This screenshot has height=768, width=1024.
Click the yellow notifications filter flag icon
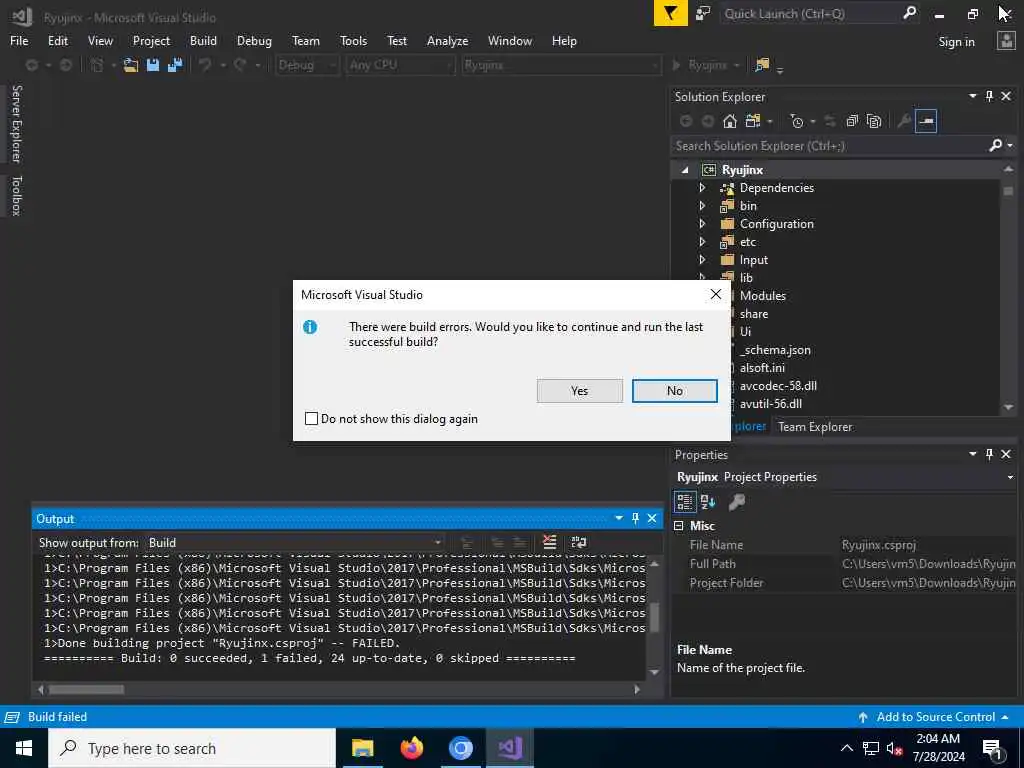click(670, 13)
